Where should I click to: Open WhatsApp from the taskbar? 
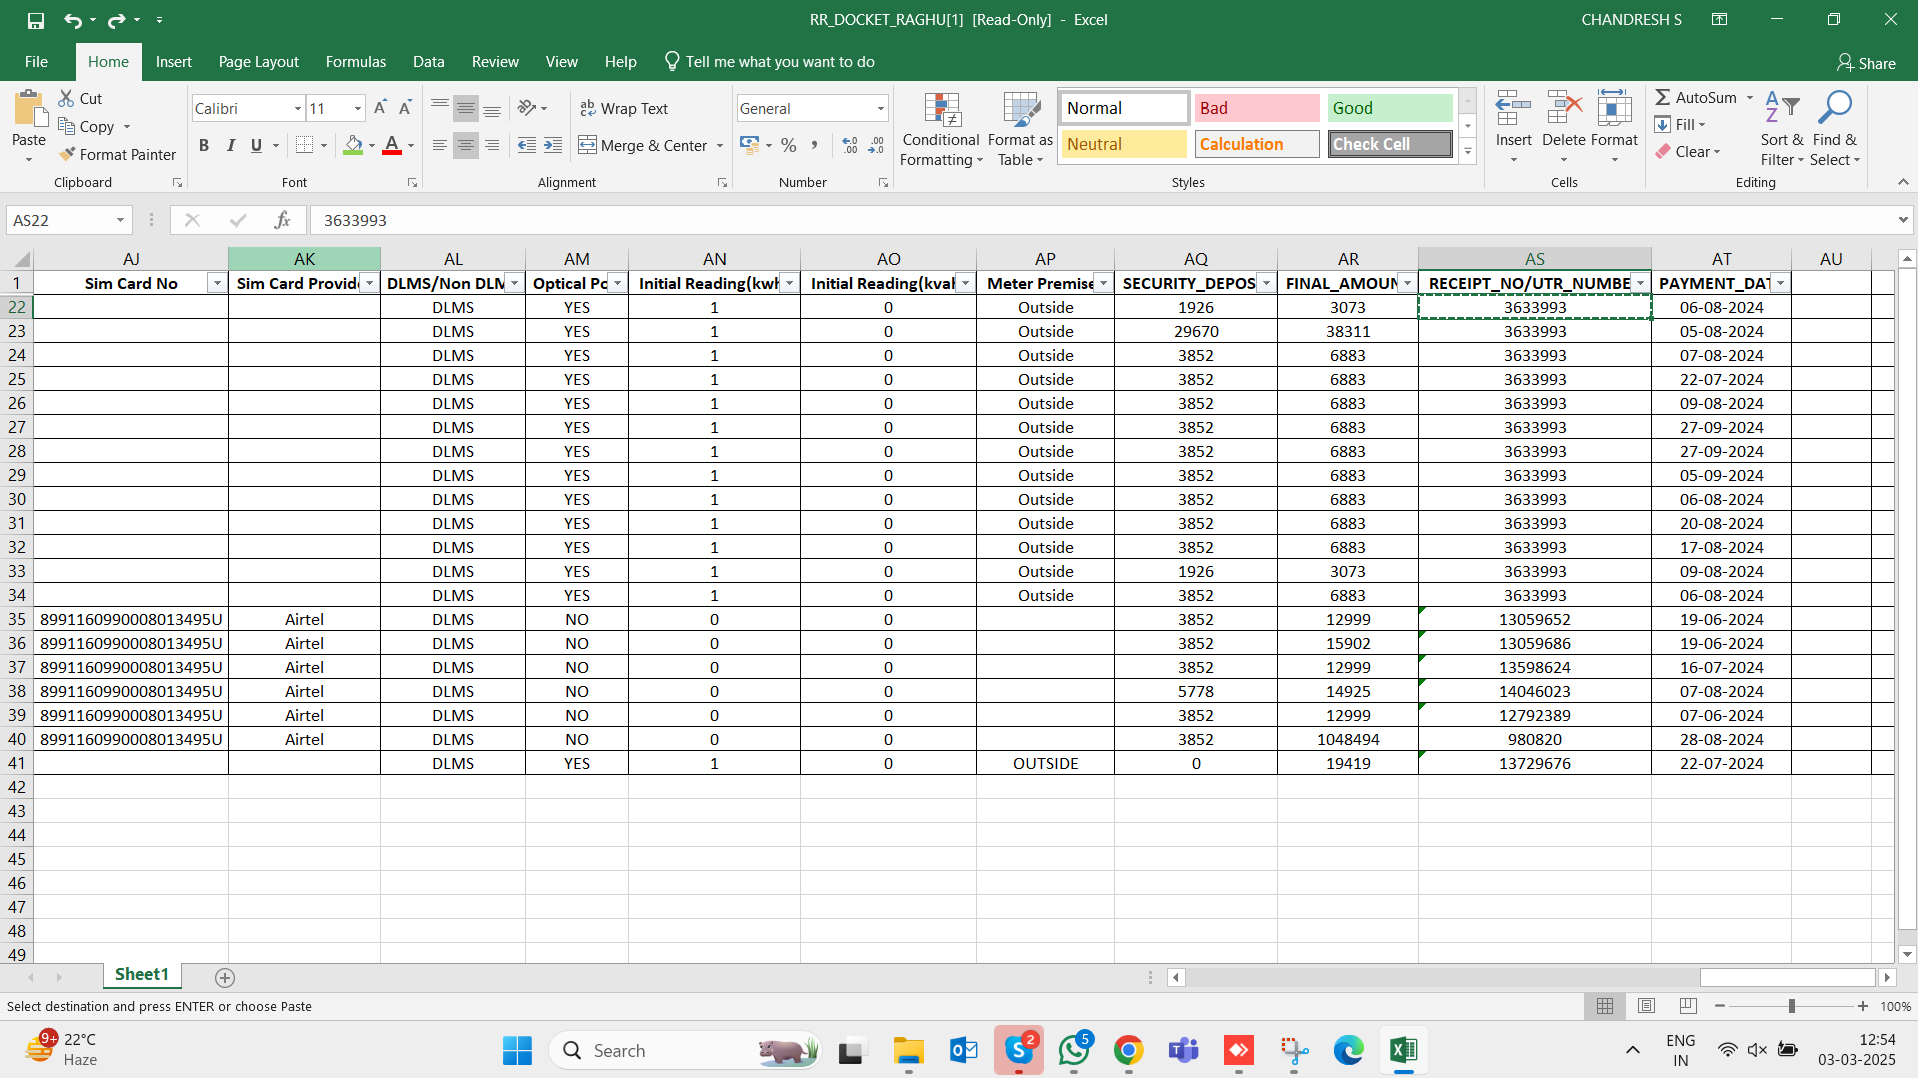(x=1074, y=1050)
